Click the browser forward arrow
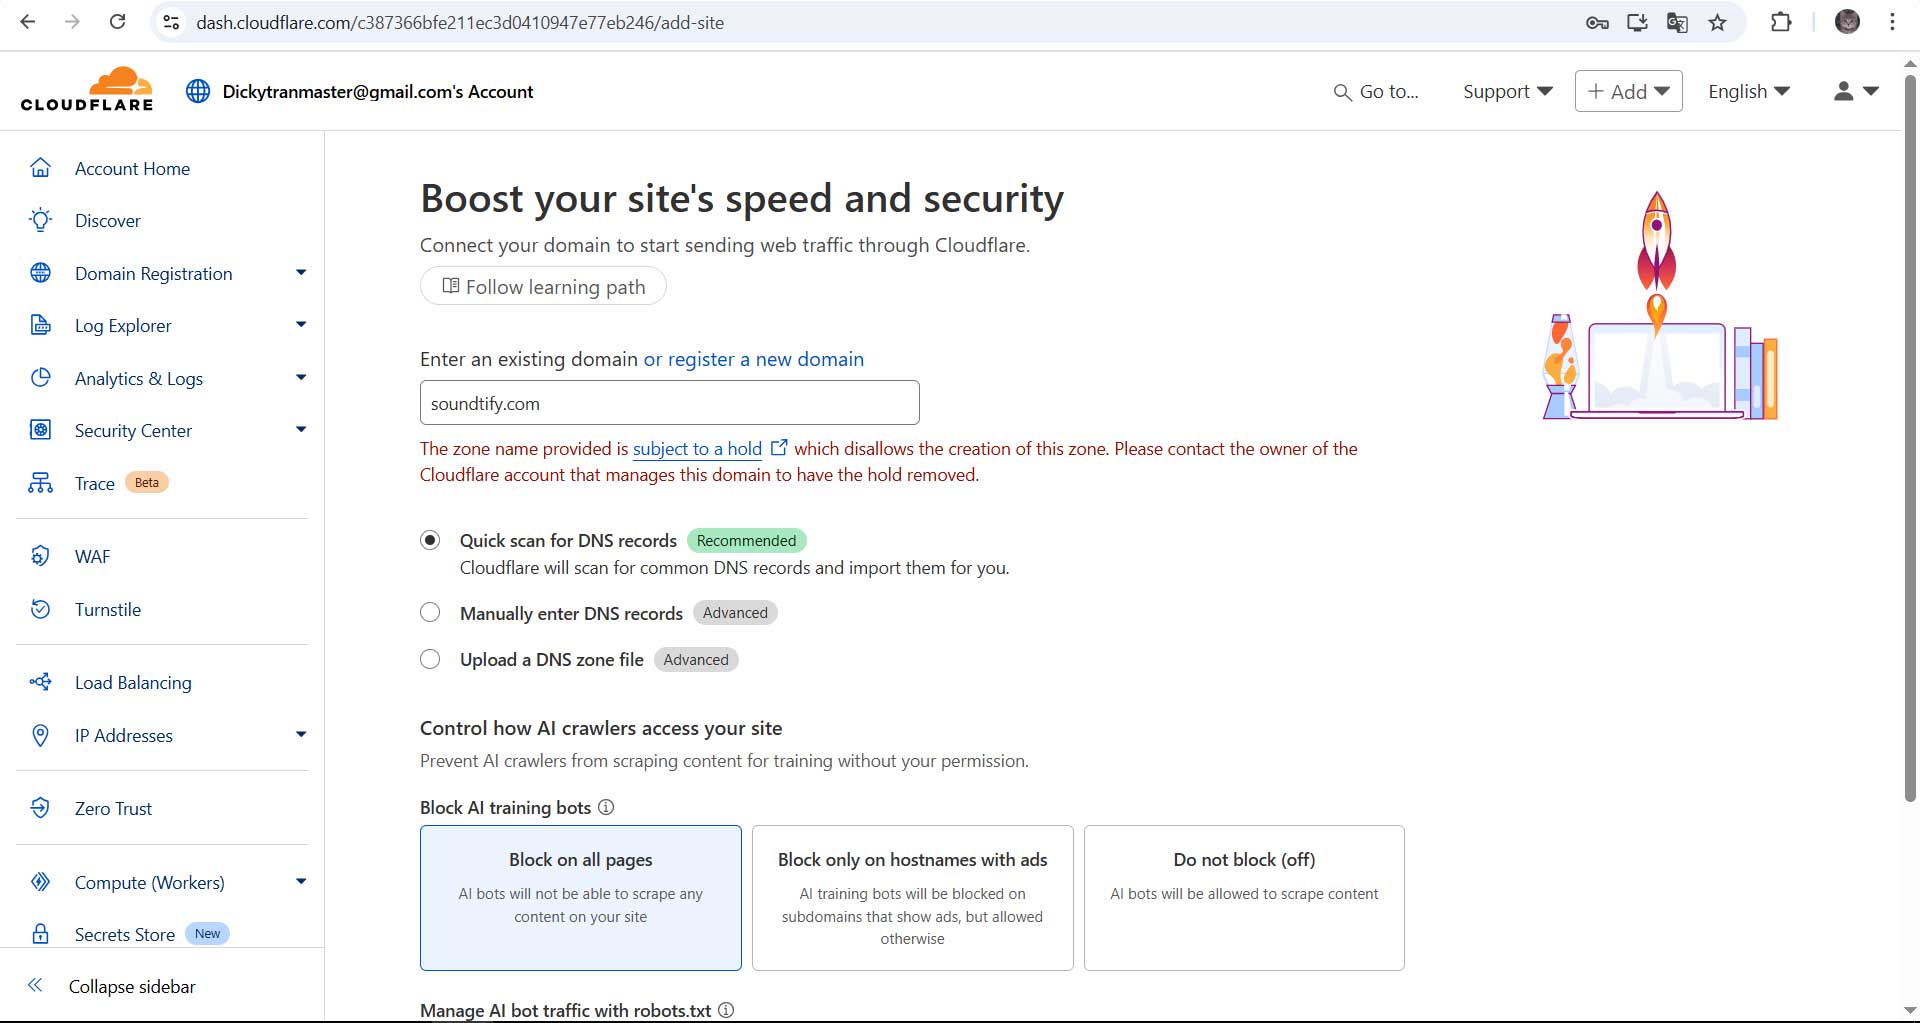This screenshot has height=1023, width=1920. [x=72, y=22]
